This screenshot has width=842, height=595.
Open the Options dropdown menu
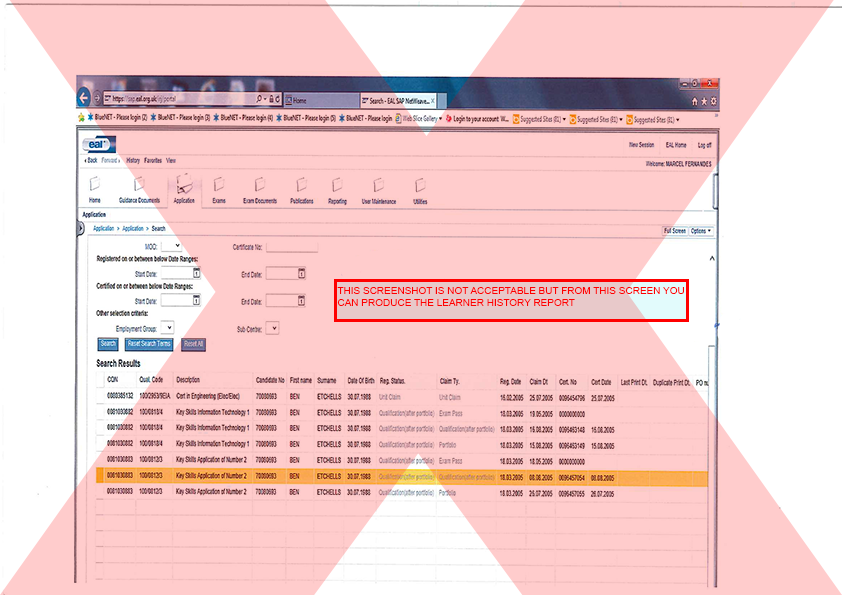701,231
